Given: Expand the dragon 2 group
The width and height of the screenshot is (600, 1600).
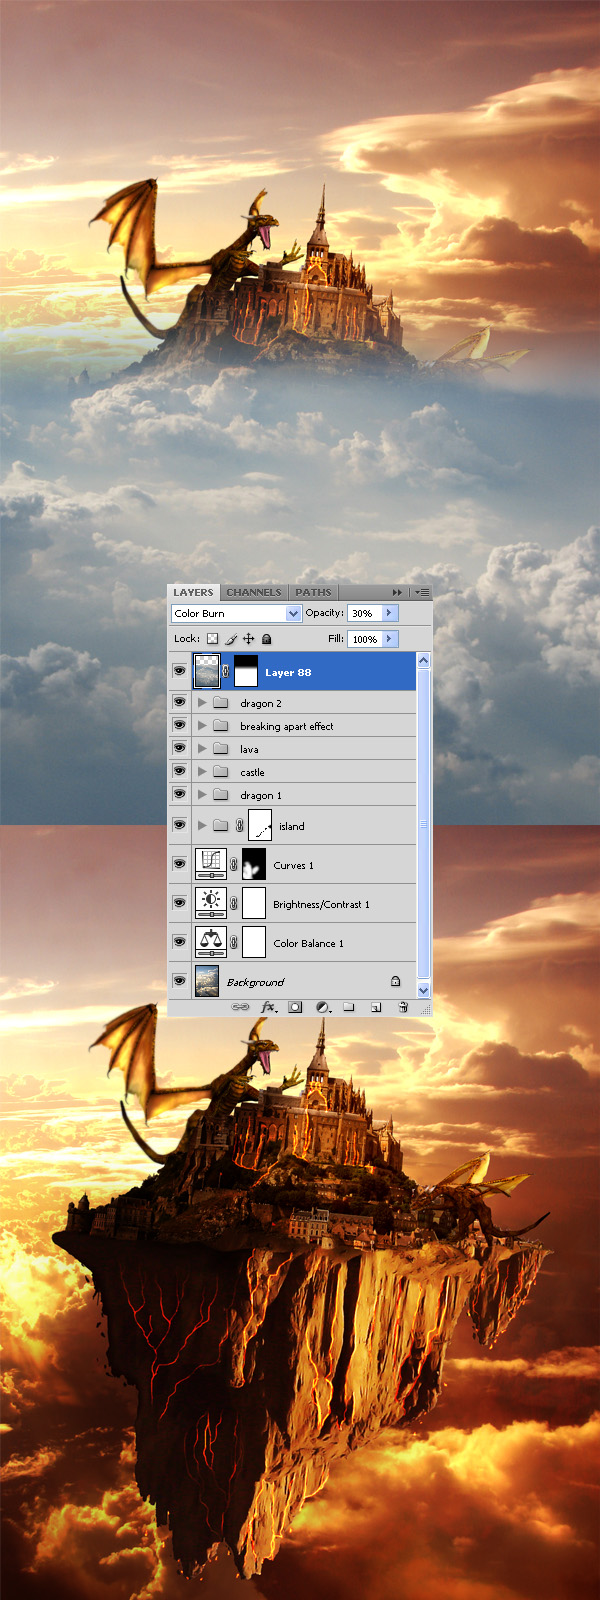Looking at the screenshot, I should [202, 703].
